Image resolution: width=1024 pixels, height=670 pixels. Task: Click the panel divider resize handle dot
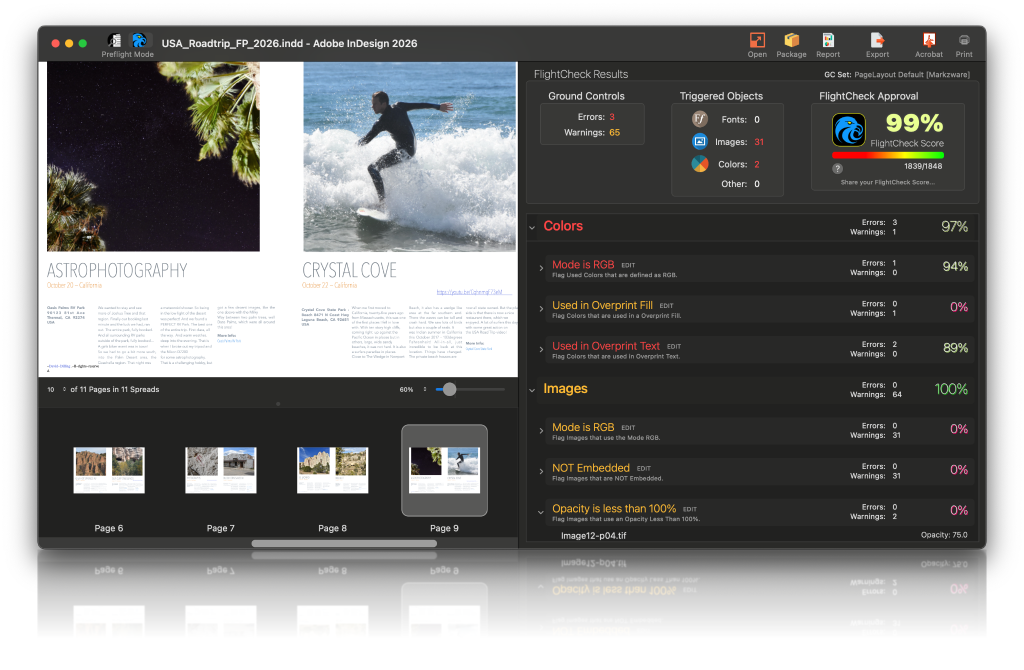click(278, 404)
